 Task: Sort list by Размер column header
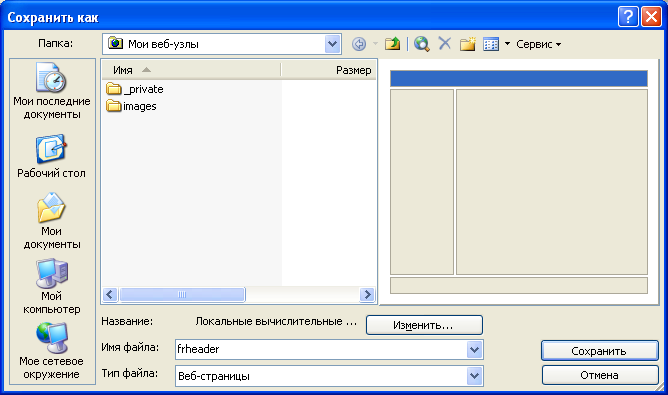tap(328, 70)
